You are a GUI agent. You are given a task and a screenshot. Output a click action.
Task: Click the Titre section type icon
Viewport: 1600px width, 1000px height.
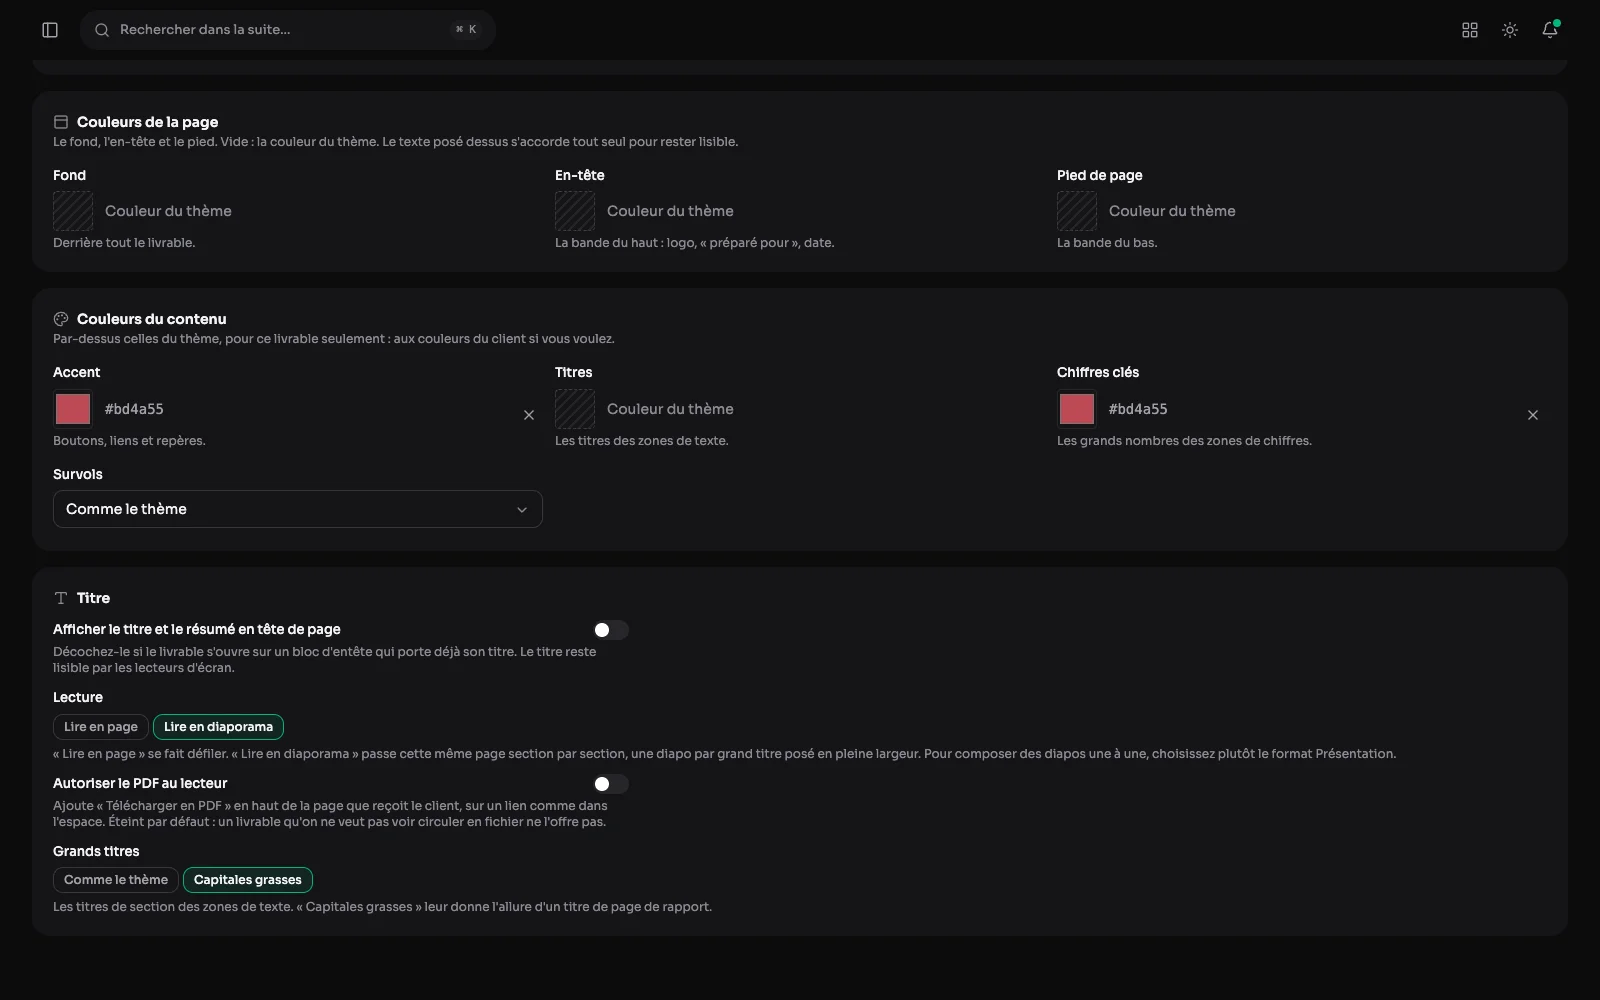pos(61,598)
